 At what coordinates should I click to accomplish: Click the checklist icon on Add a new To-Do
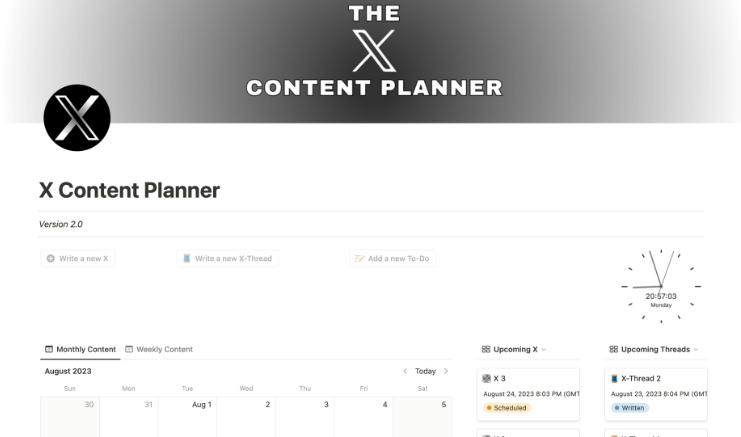pos(360,258)
